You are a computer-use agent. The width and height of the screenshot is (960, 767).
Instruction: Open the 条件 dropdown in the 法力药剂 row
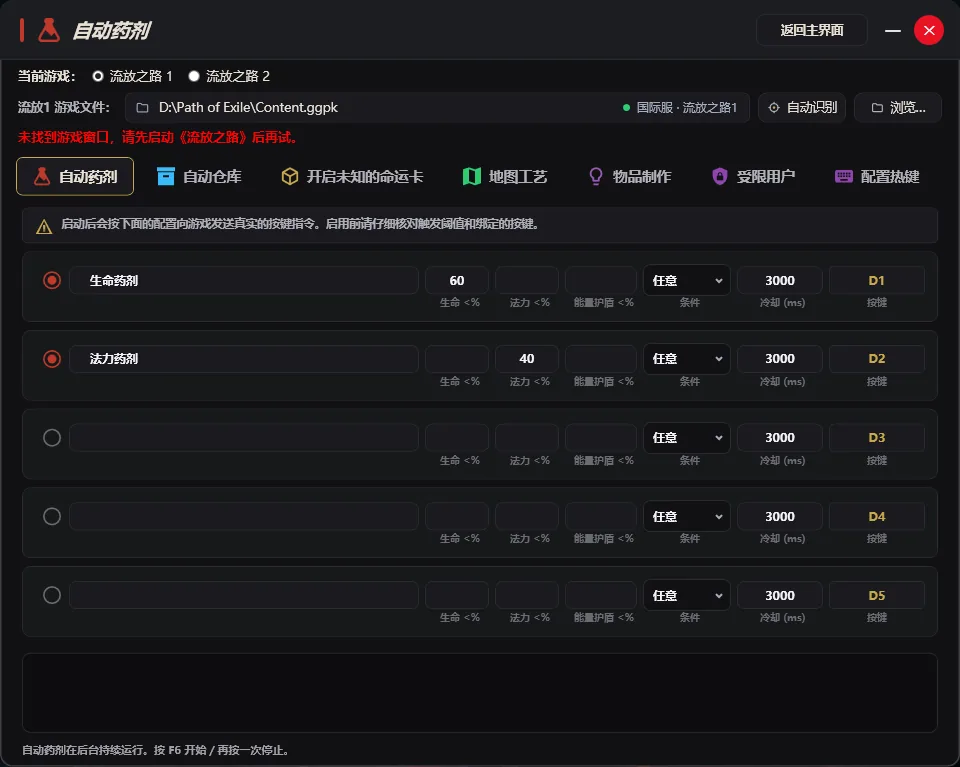click(687, 359)
